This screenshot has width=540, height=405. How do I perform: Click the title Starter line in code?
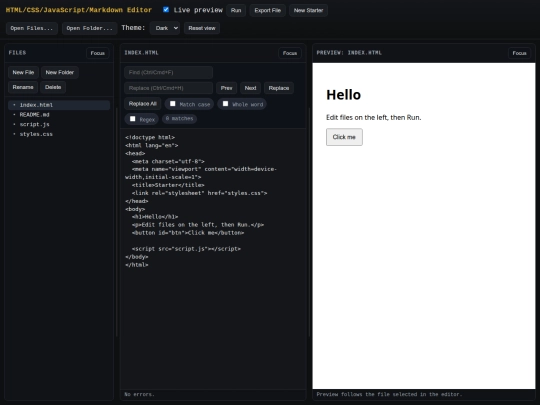(x=168, y=185)
